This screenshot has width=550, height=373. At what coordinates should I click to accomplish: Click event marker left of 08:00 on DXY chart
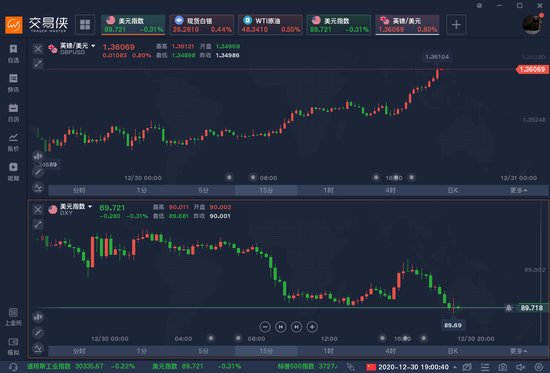(x=238, y=338)
